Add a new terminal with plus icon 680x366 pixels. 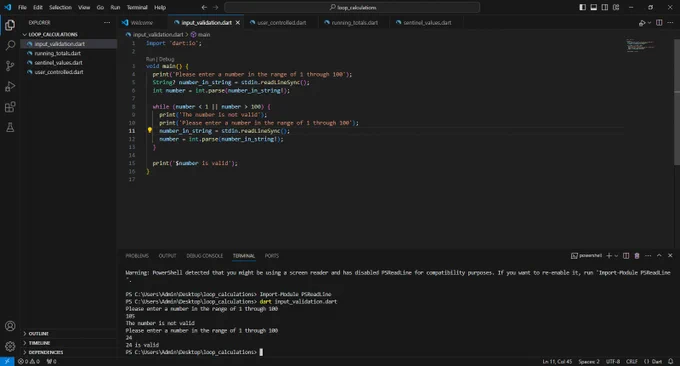pyautogui.click(x=609, y=256)
